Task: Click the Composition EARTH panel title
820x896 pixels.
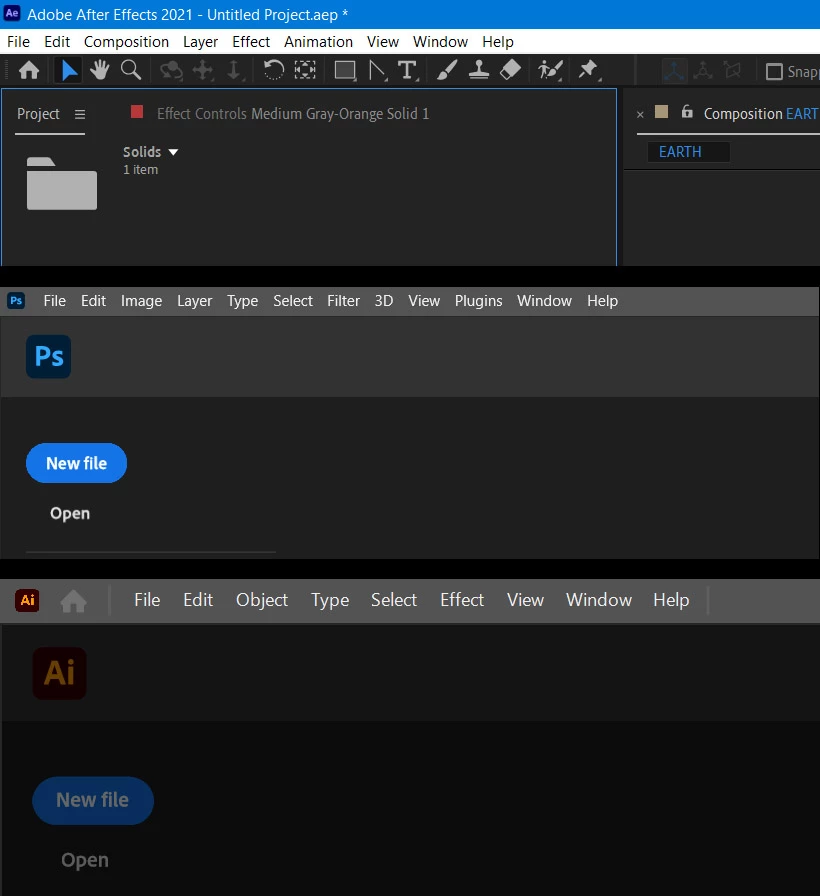Action: (x=761, y=114)
